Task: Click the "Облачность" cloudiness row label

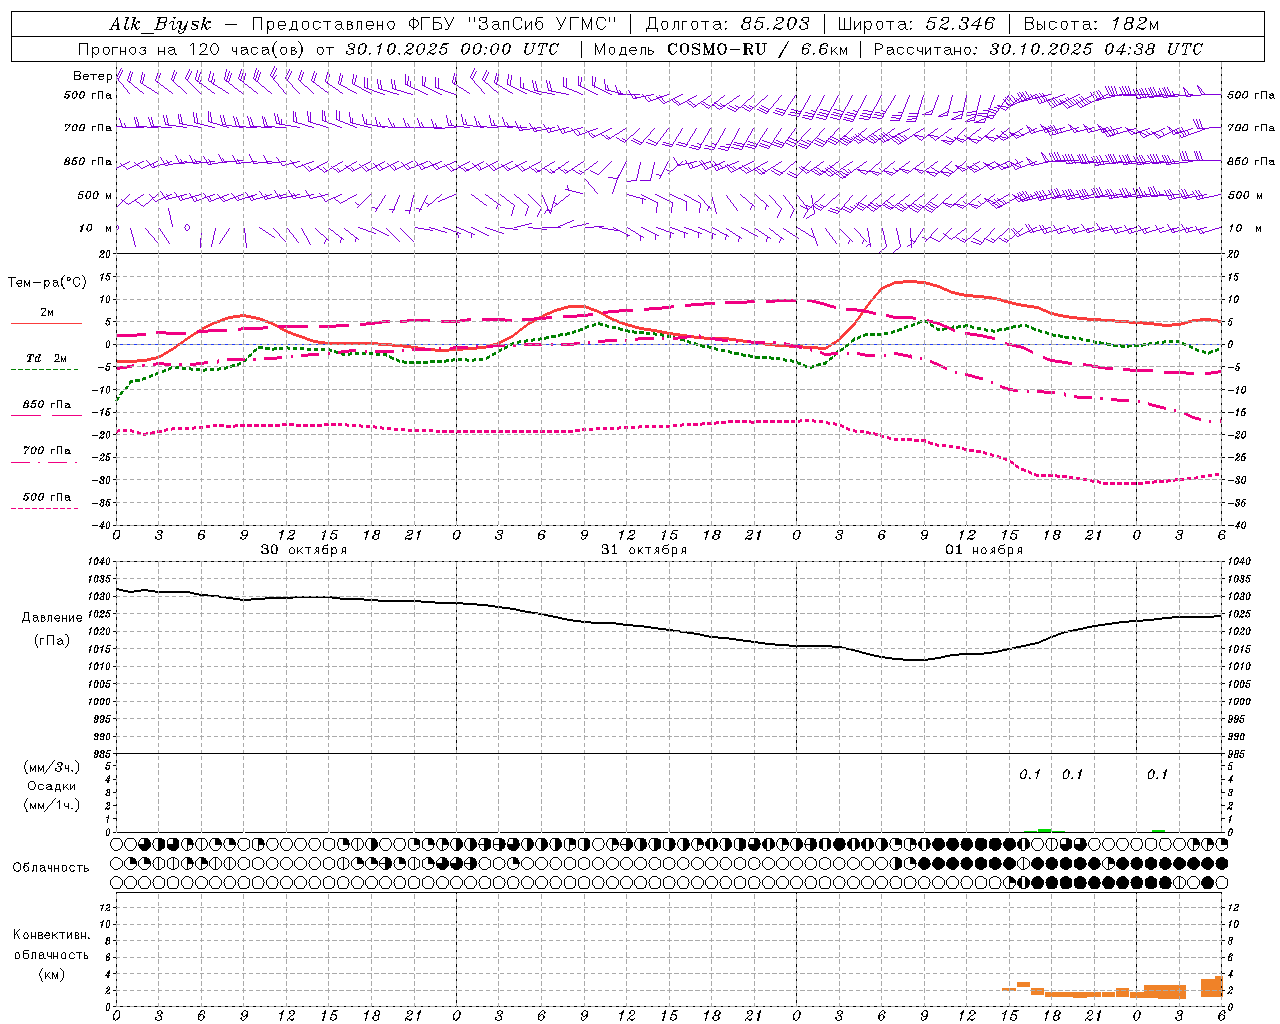Action: pos(51,867)
